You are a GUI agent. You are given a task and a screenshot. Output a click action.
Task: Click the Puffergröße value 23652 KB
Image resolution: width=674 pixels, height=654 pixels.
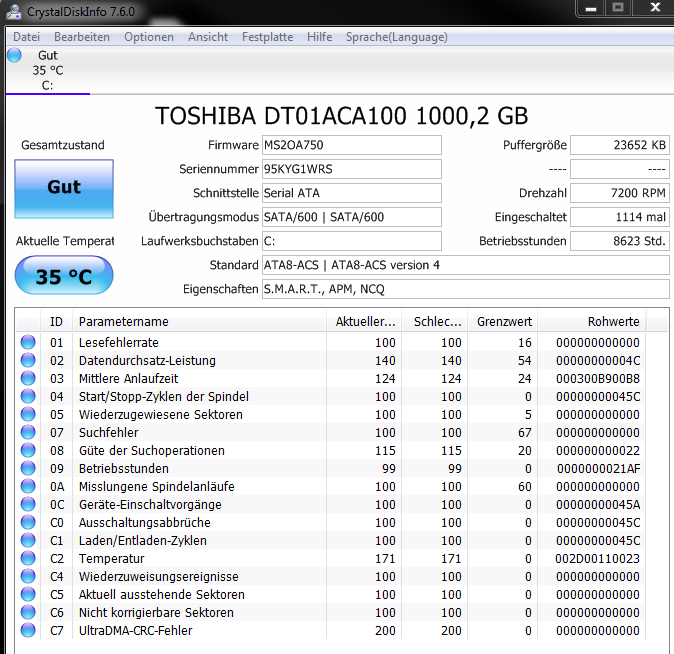click(619, 145)
